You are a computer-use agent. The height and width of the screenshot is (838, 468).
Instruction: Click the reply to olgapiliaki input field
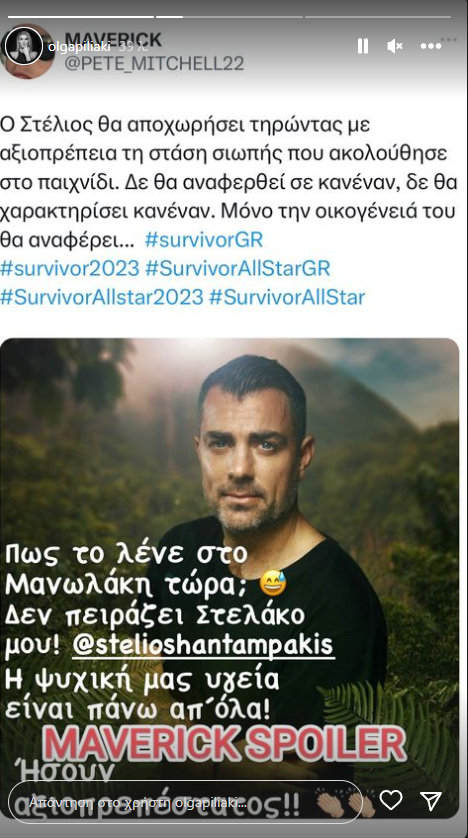tap(185, 802)
